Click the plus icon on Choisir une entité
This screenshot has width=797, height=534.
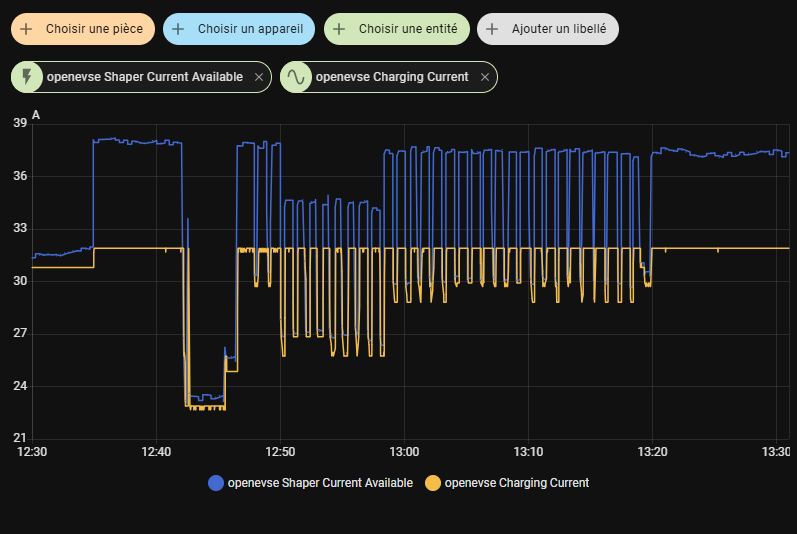(340, 30)
